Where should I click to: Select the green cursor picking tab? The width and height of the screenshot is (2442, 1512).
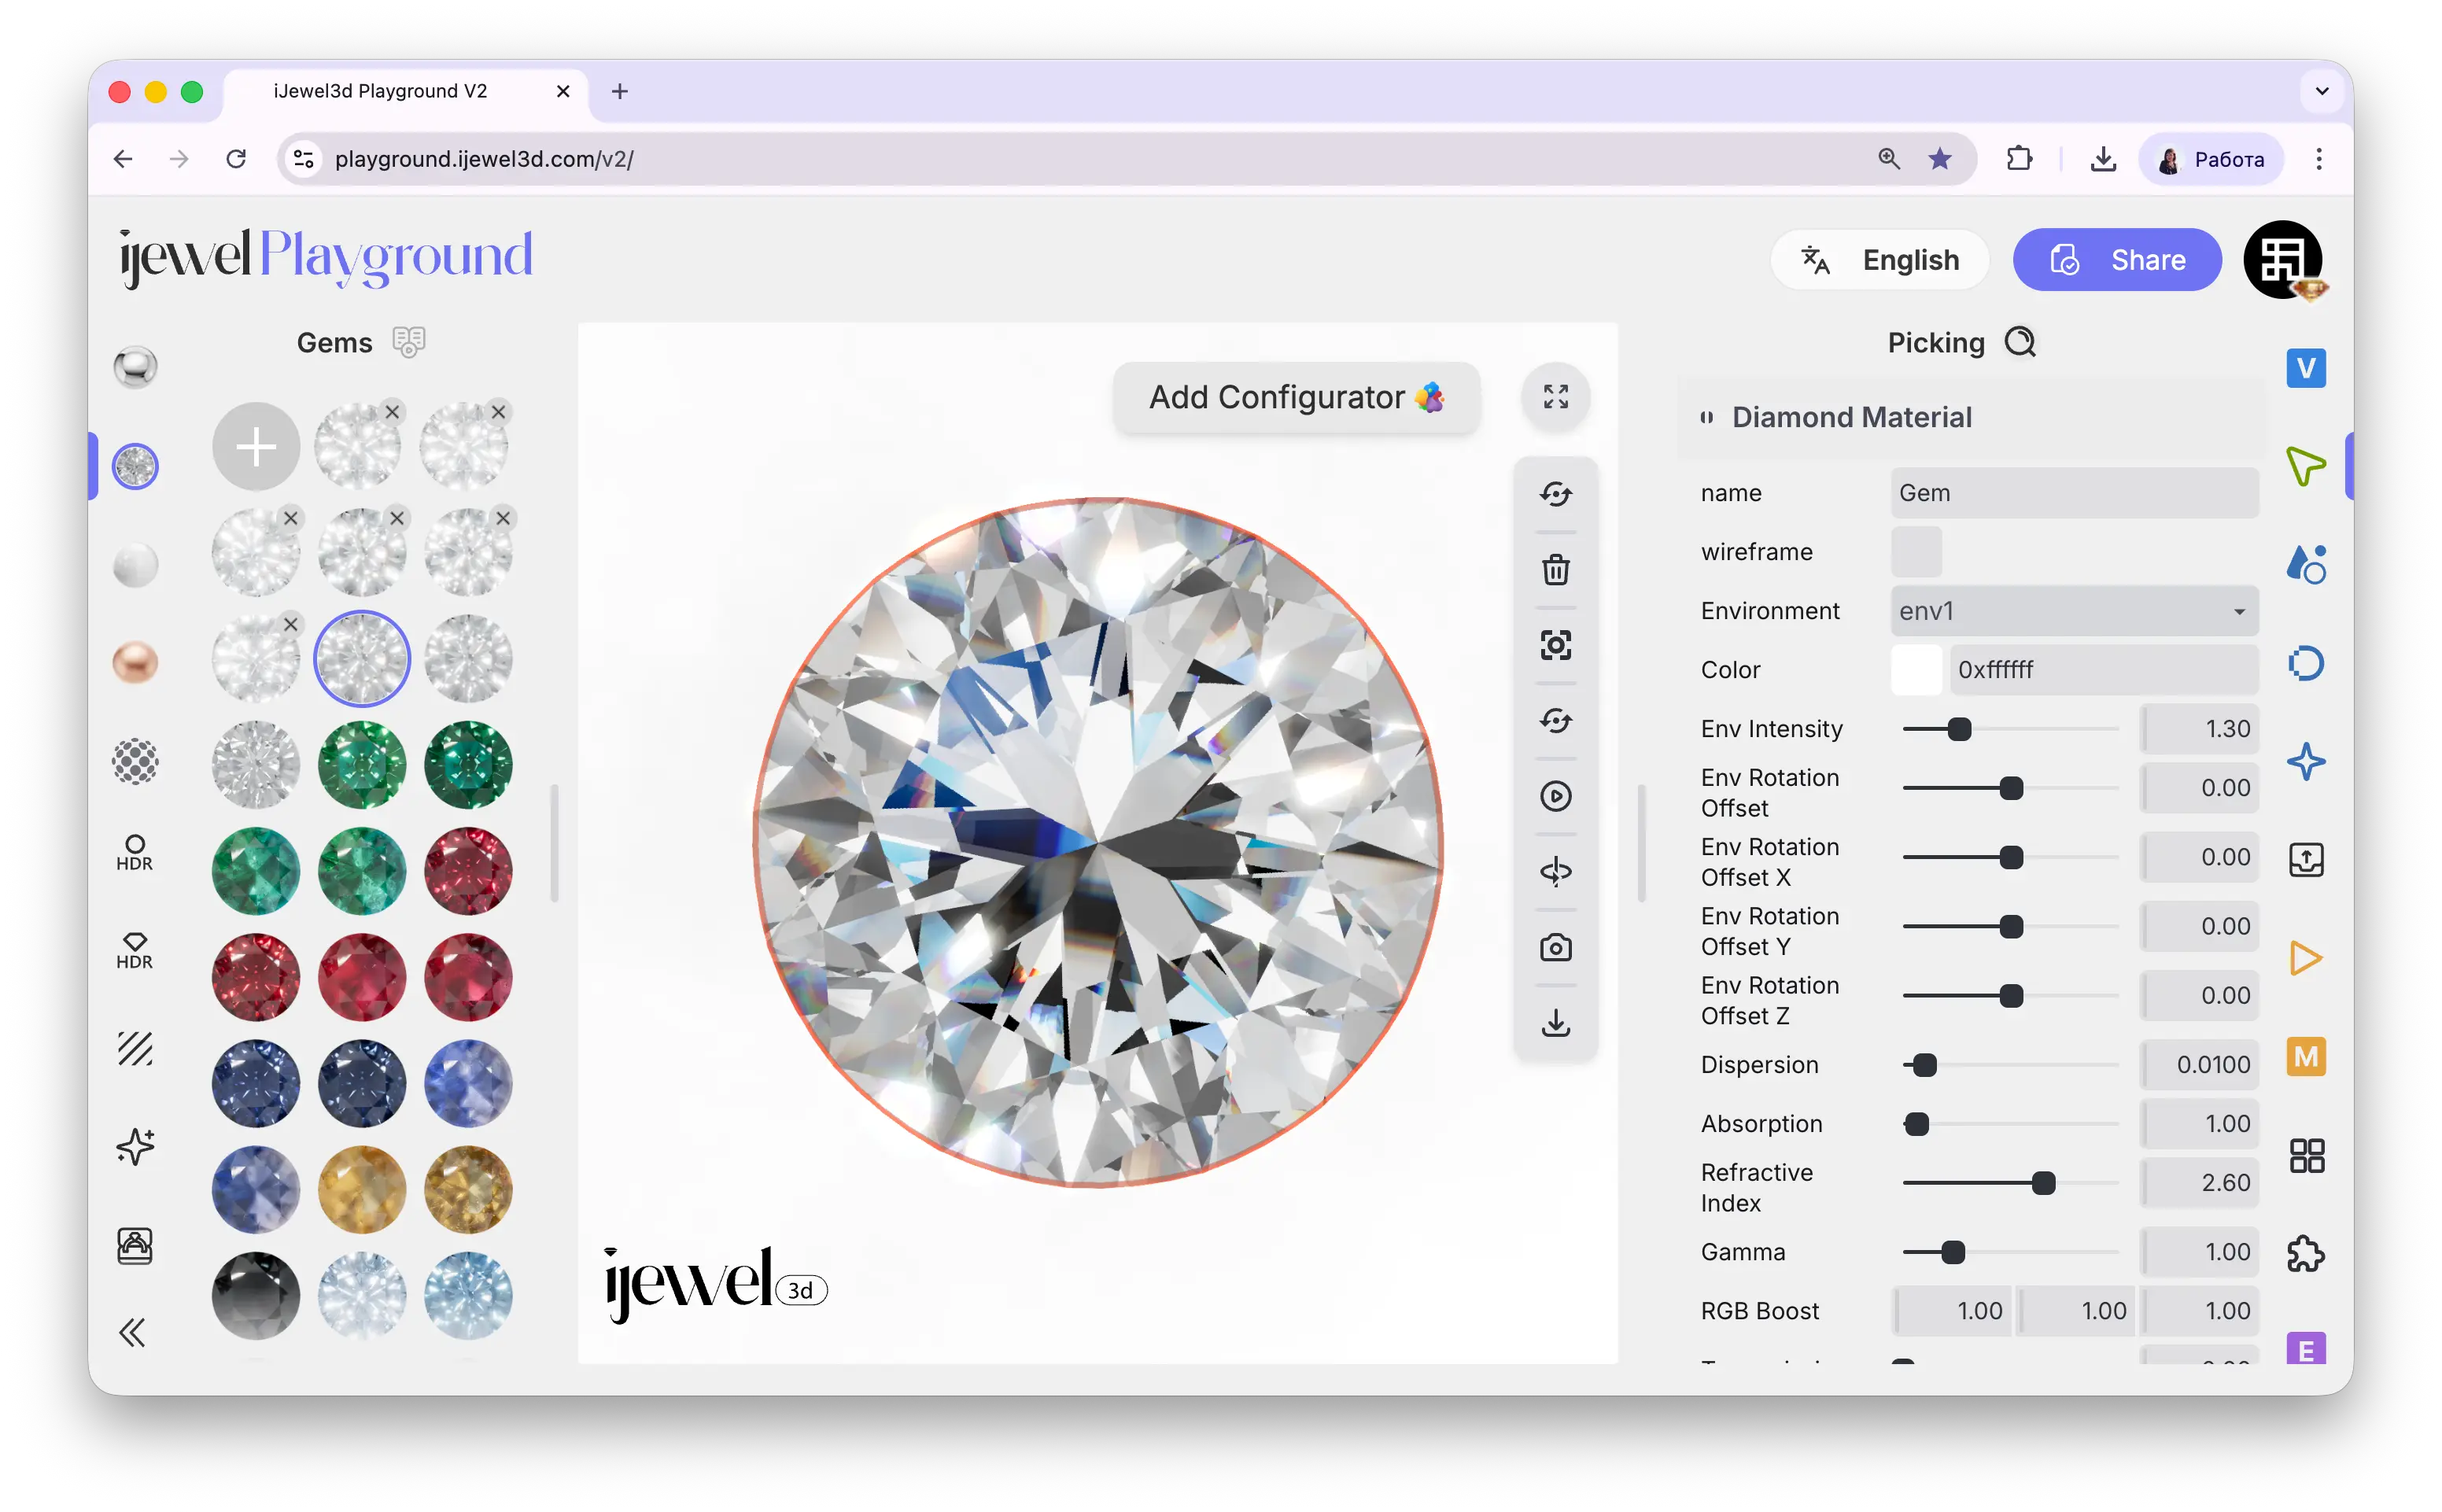coord(2305,466)
